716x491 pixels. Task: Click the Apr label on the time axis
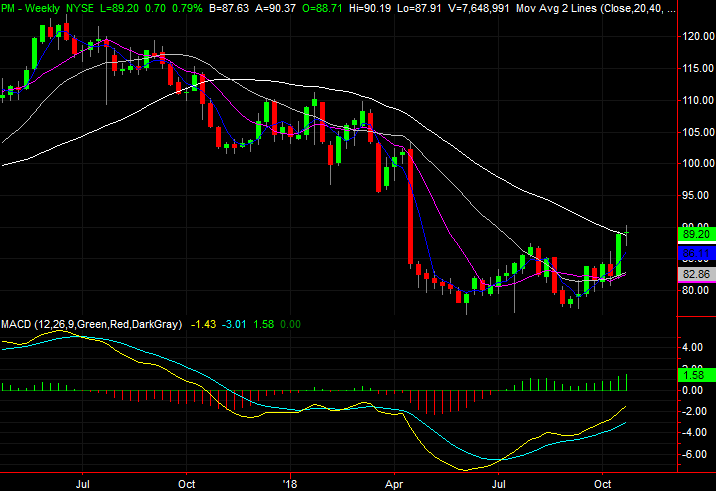click(x=392, y=480)
